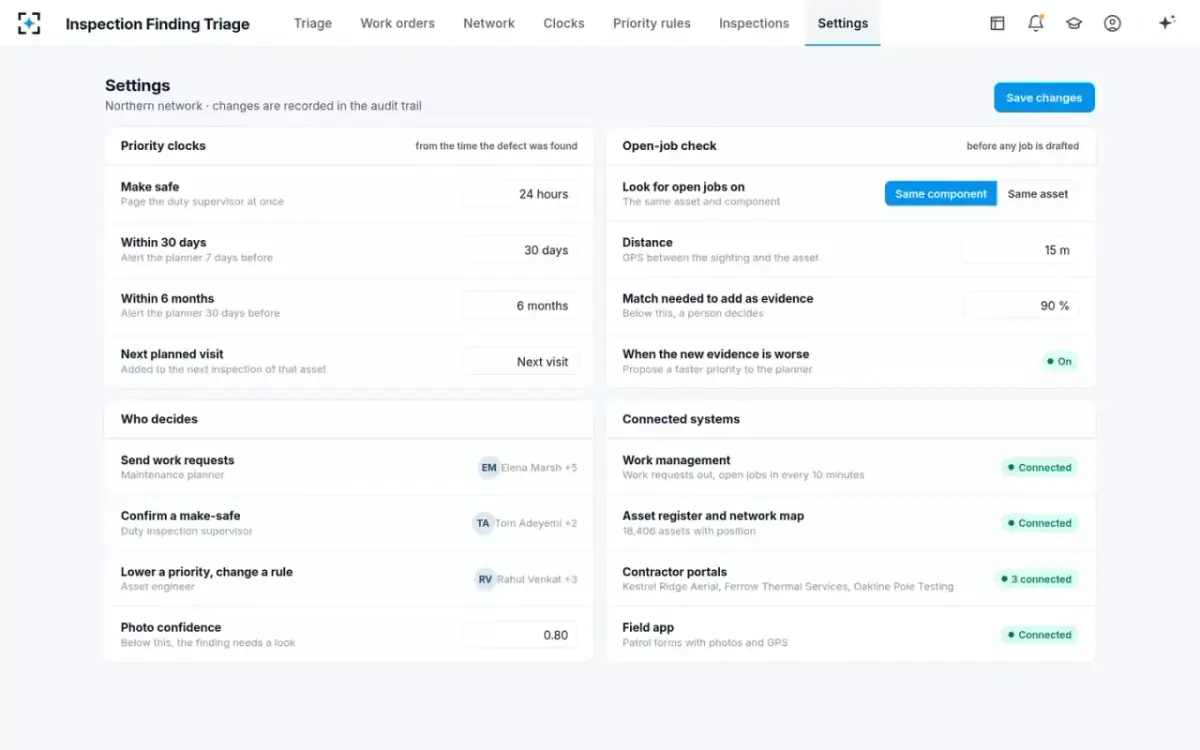Image resolution: width=1200 pixels, height=750 pixels.
Task: Click the Contractor portals row title
Action: [675, 572]
